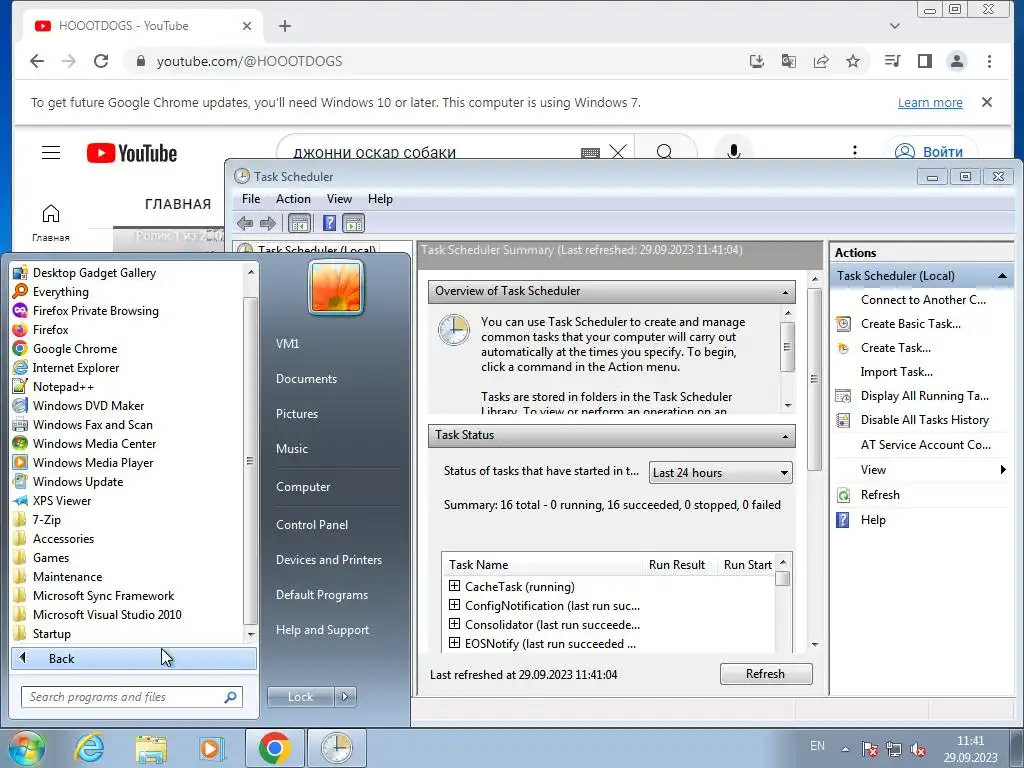The image size is (1024, 768).
Task: Click the blue Help toolbar icon in Task Scheduler
Action: click(329, 224)
